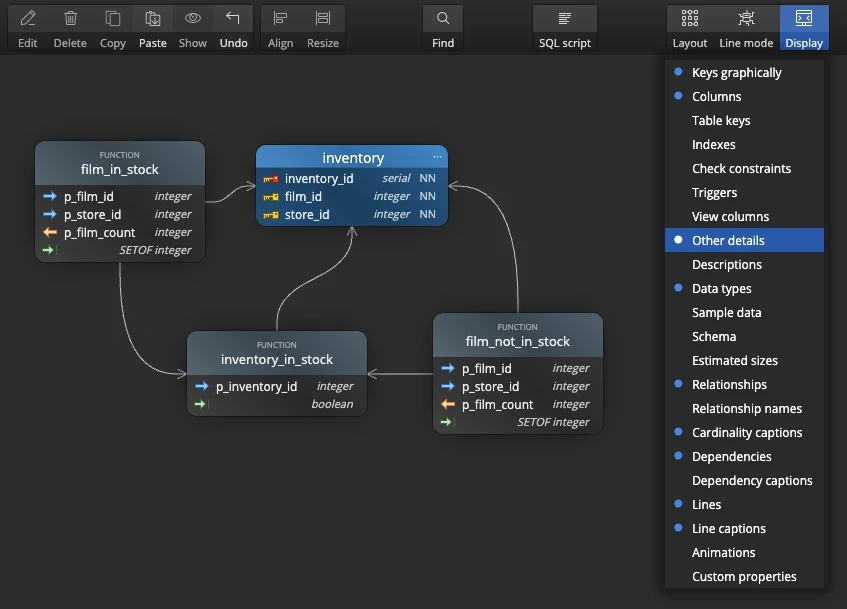Click the film_id key icon in inventory
The image size is (847, 609).
click(271, 197)
